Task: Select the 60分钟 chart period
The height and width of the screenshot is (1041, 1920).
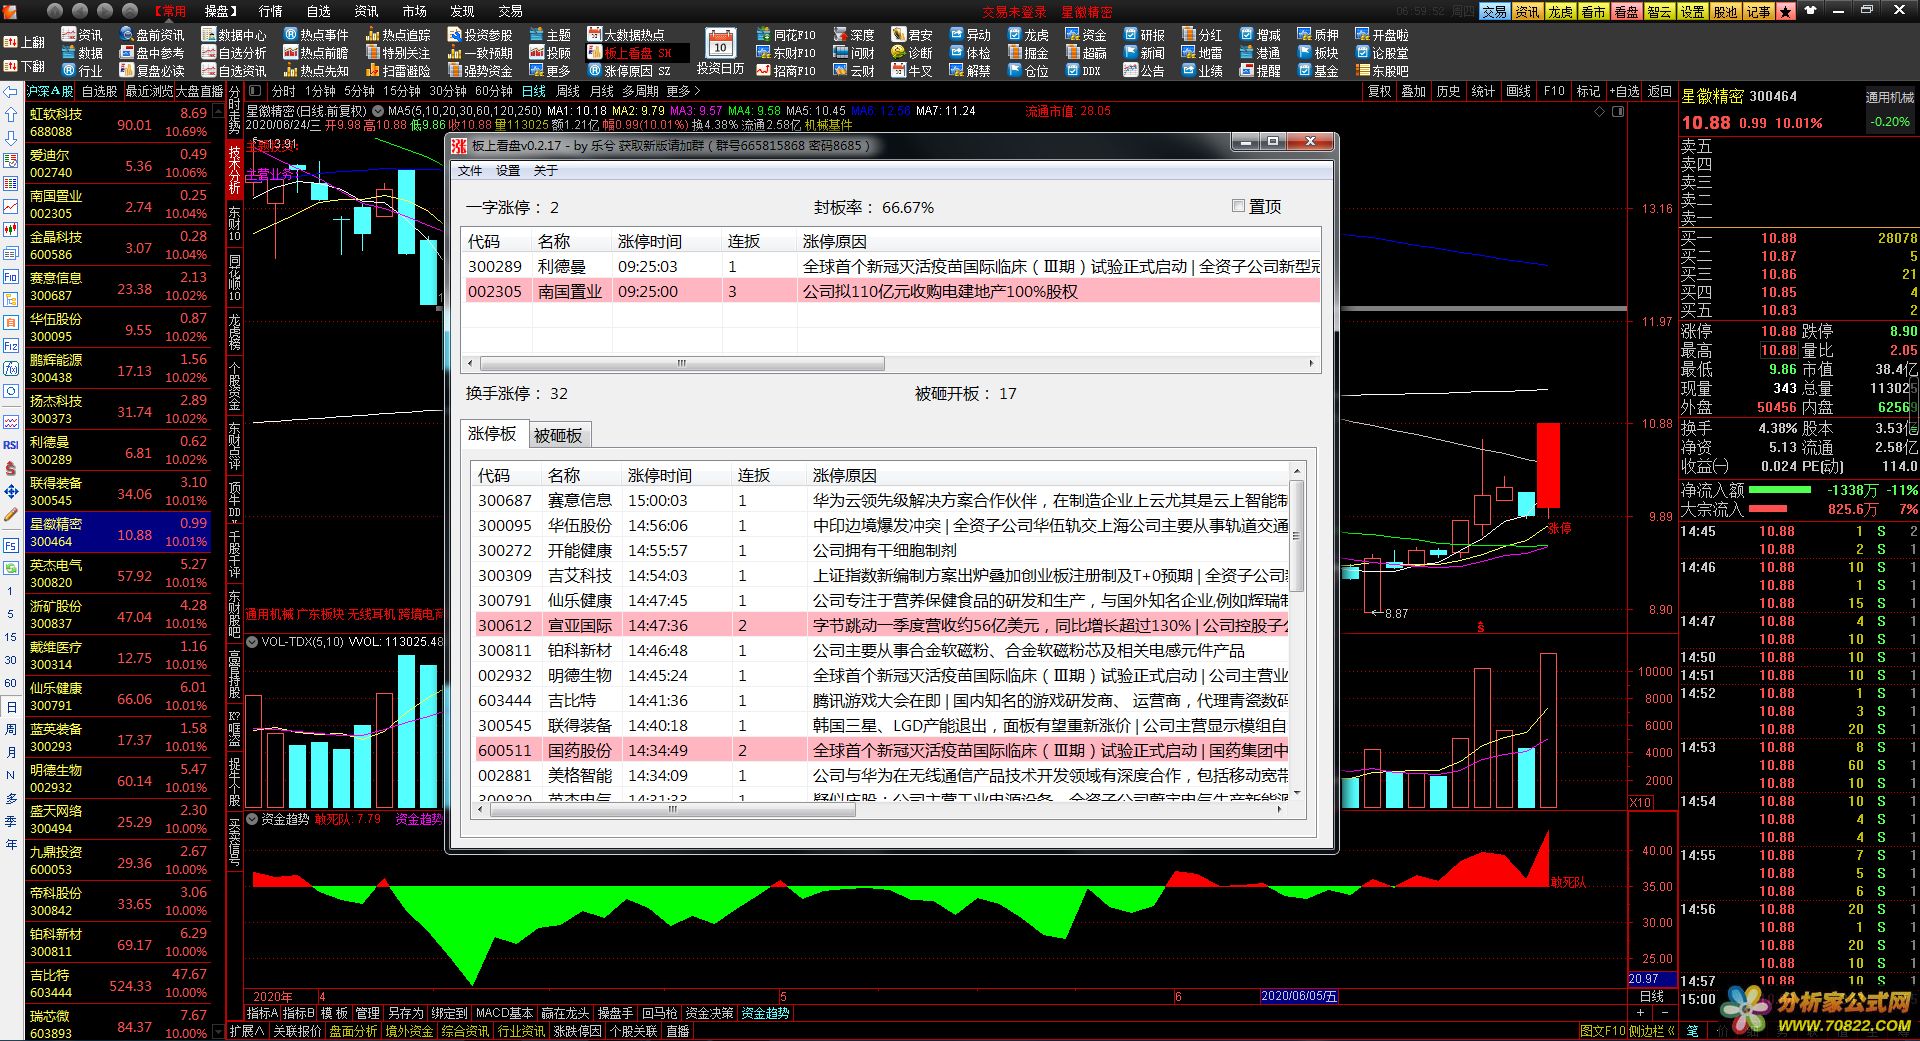Action: 493,91
